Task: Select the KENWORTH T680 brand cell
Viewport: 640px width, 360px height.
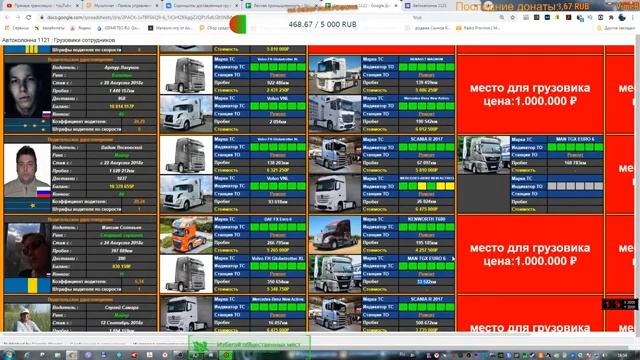Action: (x=427, y=219)
